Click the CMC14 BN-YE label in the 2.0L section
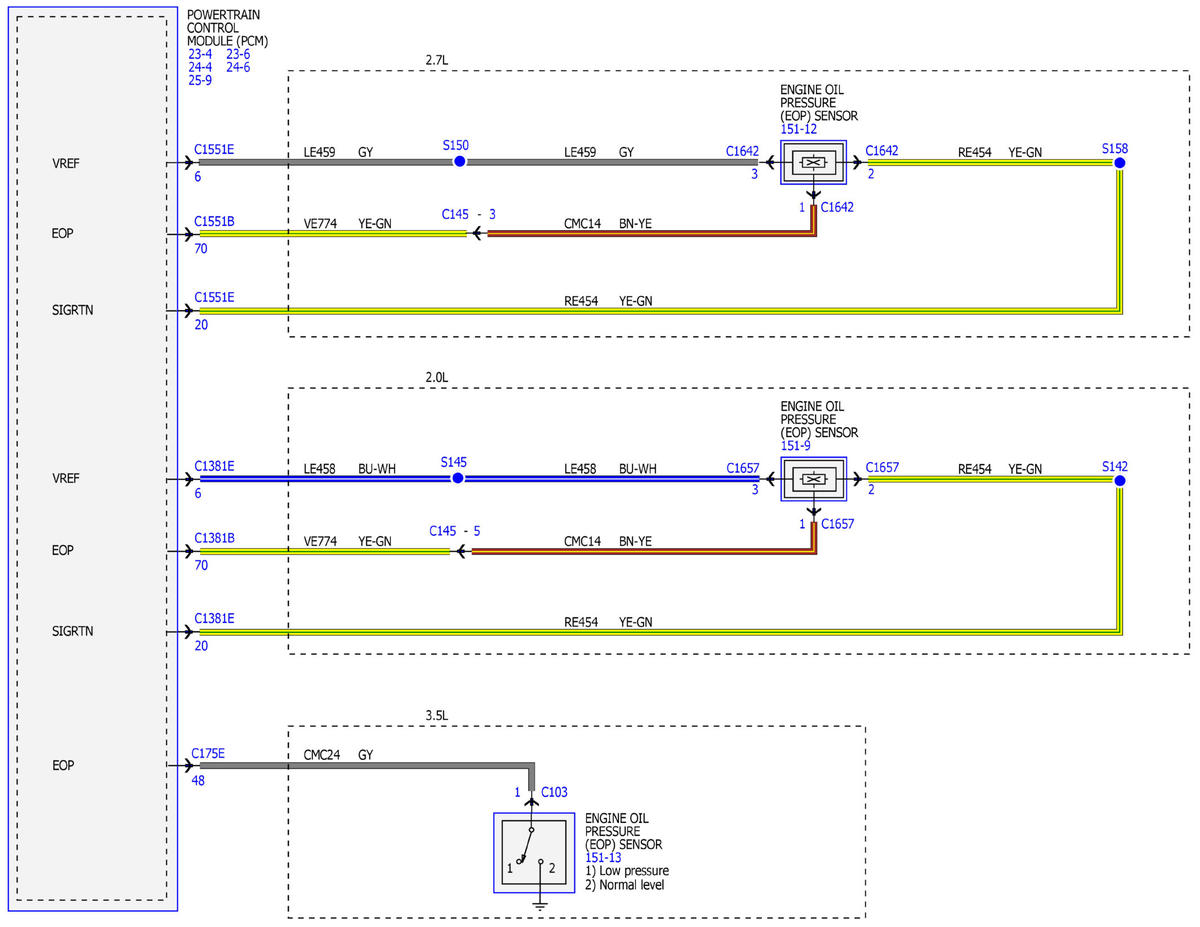Image resolution: width=1200 pixels, height=927 pixels. pyautogui.click(x=607, y=541)
